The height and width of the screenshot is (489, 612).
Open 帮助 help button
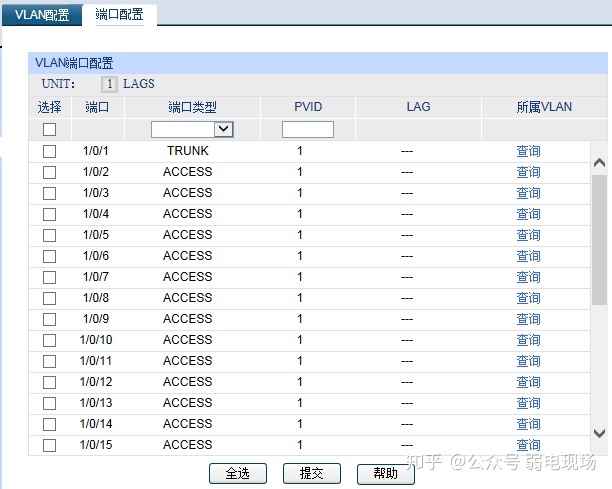tap(385, 473)
